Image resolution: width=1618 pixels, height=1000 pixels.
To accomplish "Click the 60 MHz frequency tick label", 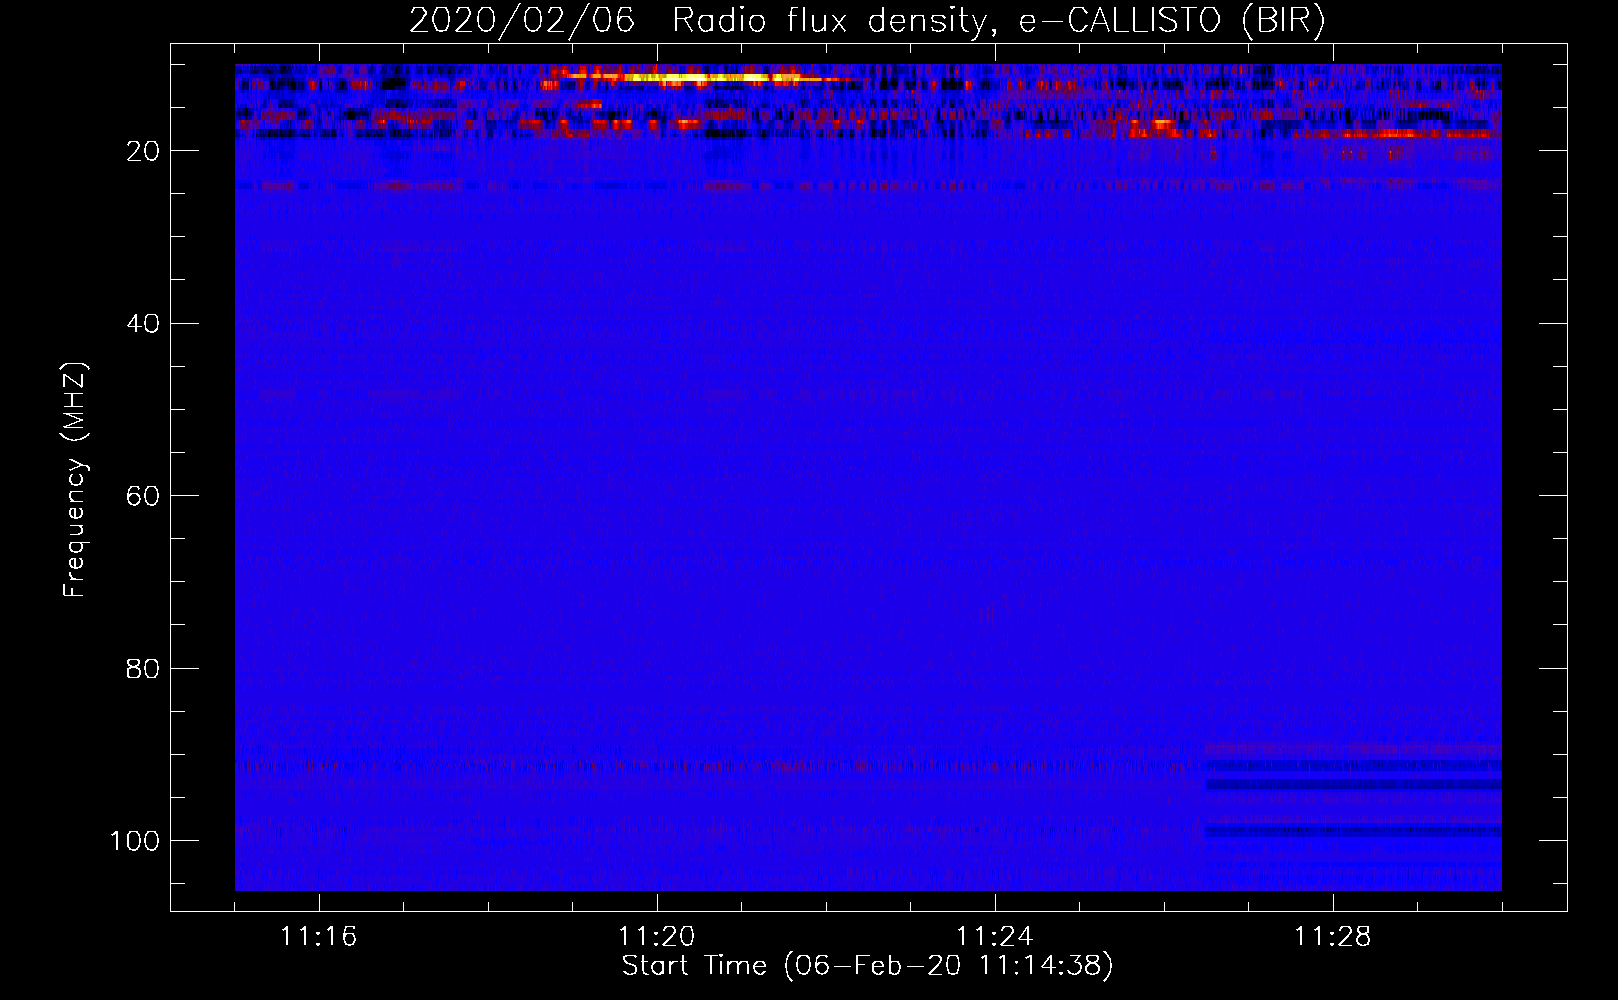I will click(143, 496).
